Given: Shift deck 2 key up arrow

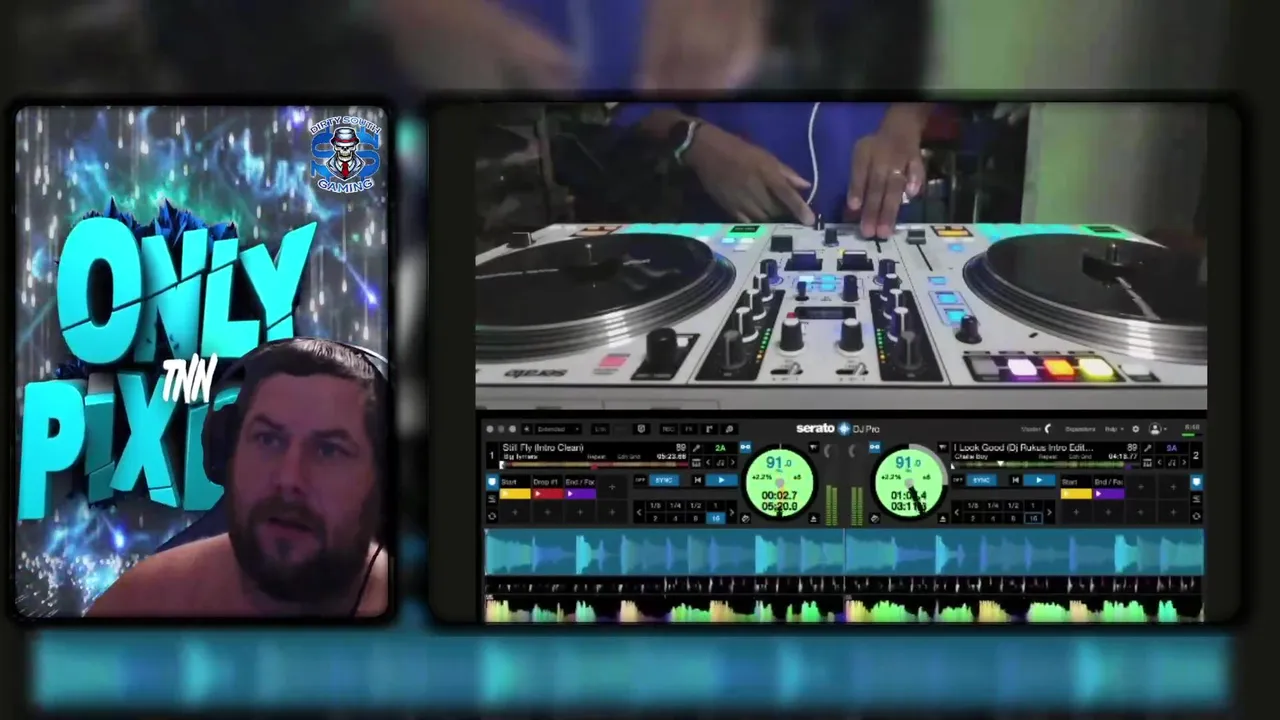Looking at the screenshot, I should [x=1184, y=463].
